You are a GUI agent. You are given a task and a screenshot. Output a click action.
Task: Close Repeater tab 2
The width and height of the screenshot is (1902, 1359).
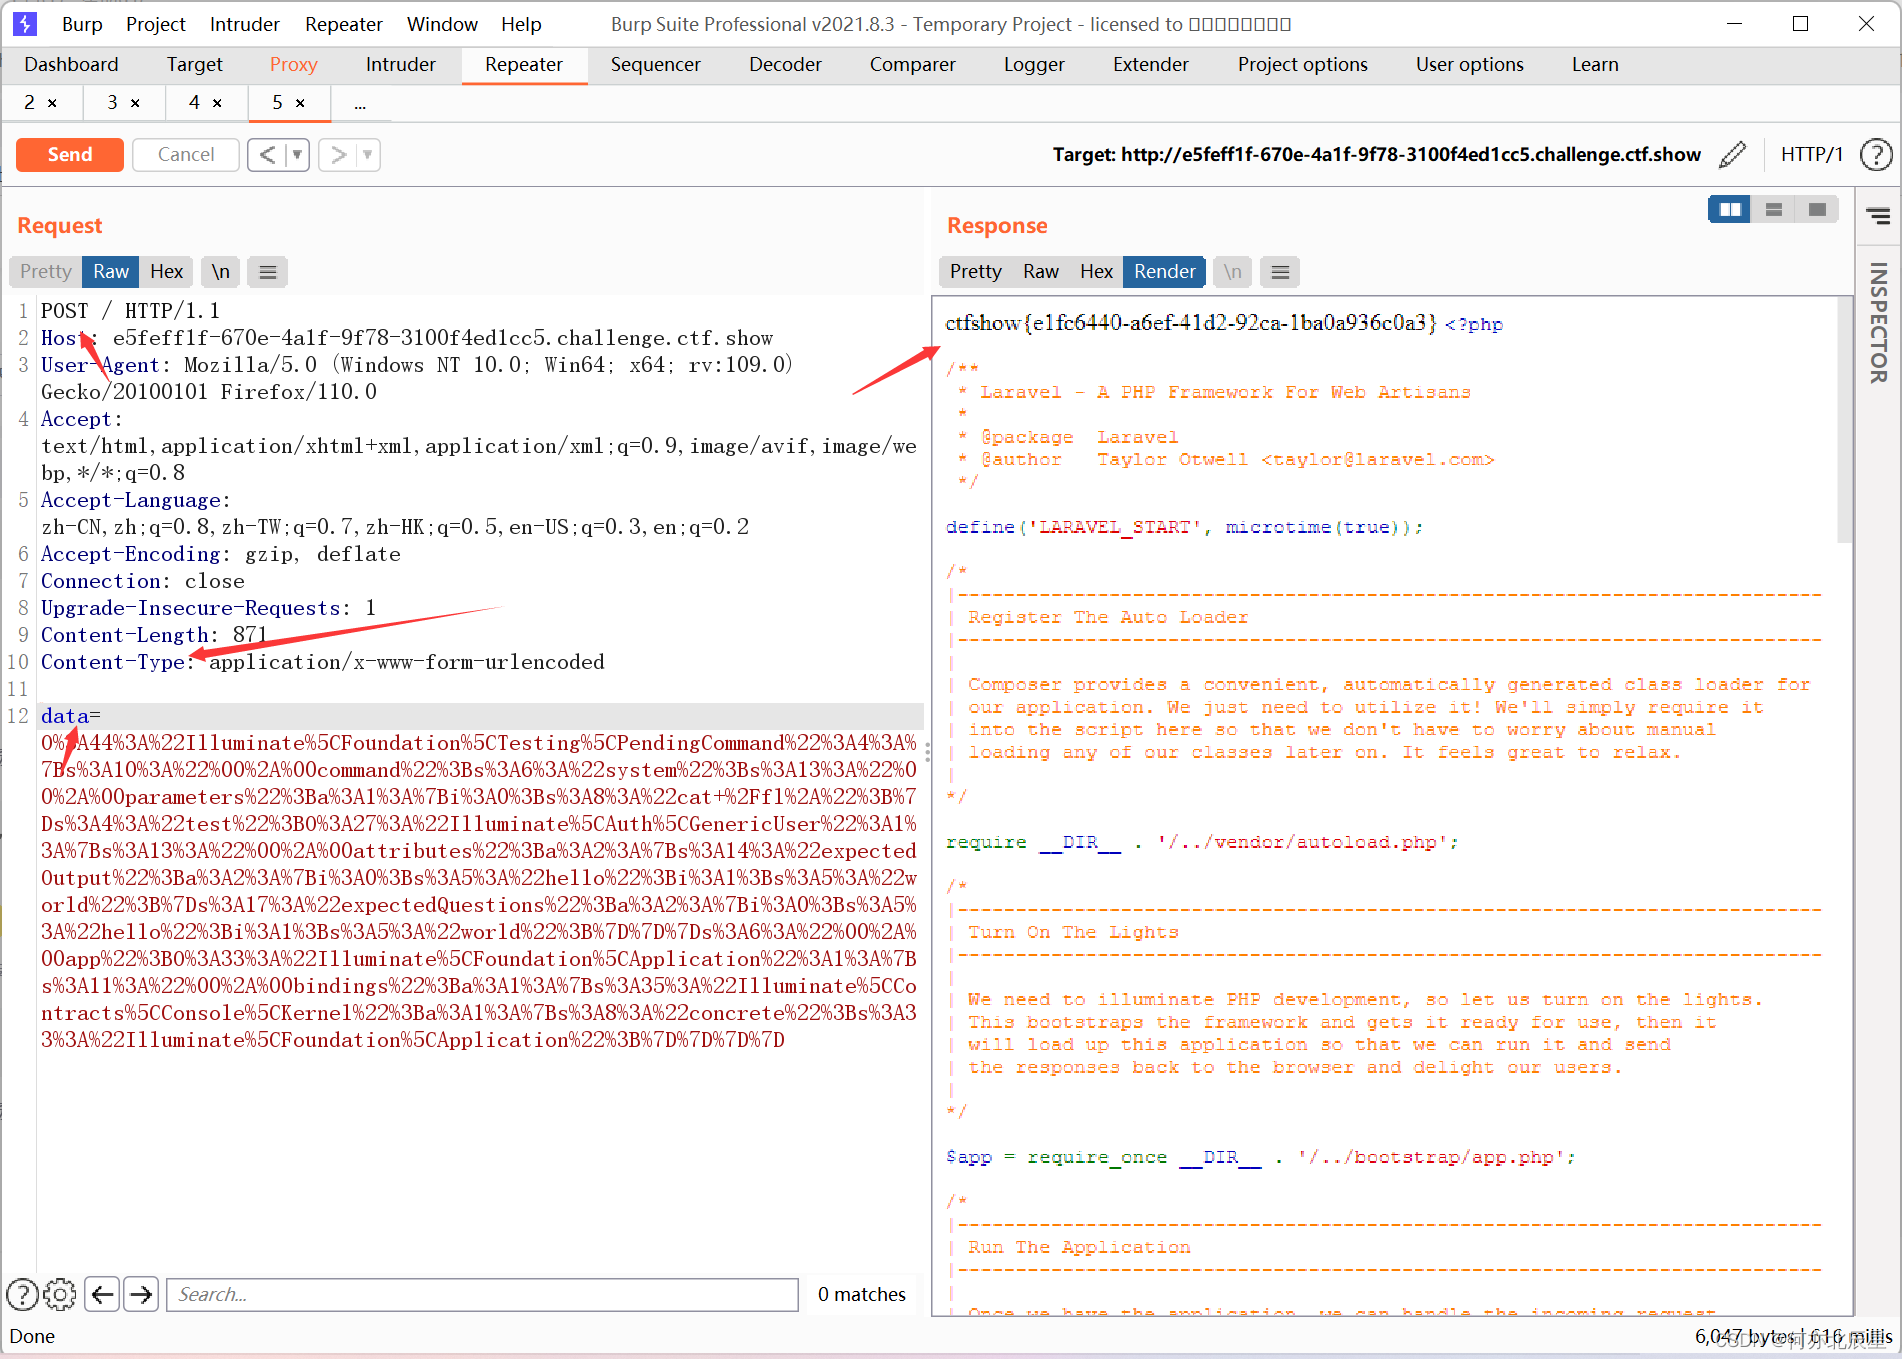point(52,103)
